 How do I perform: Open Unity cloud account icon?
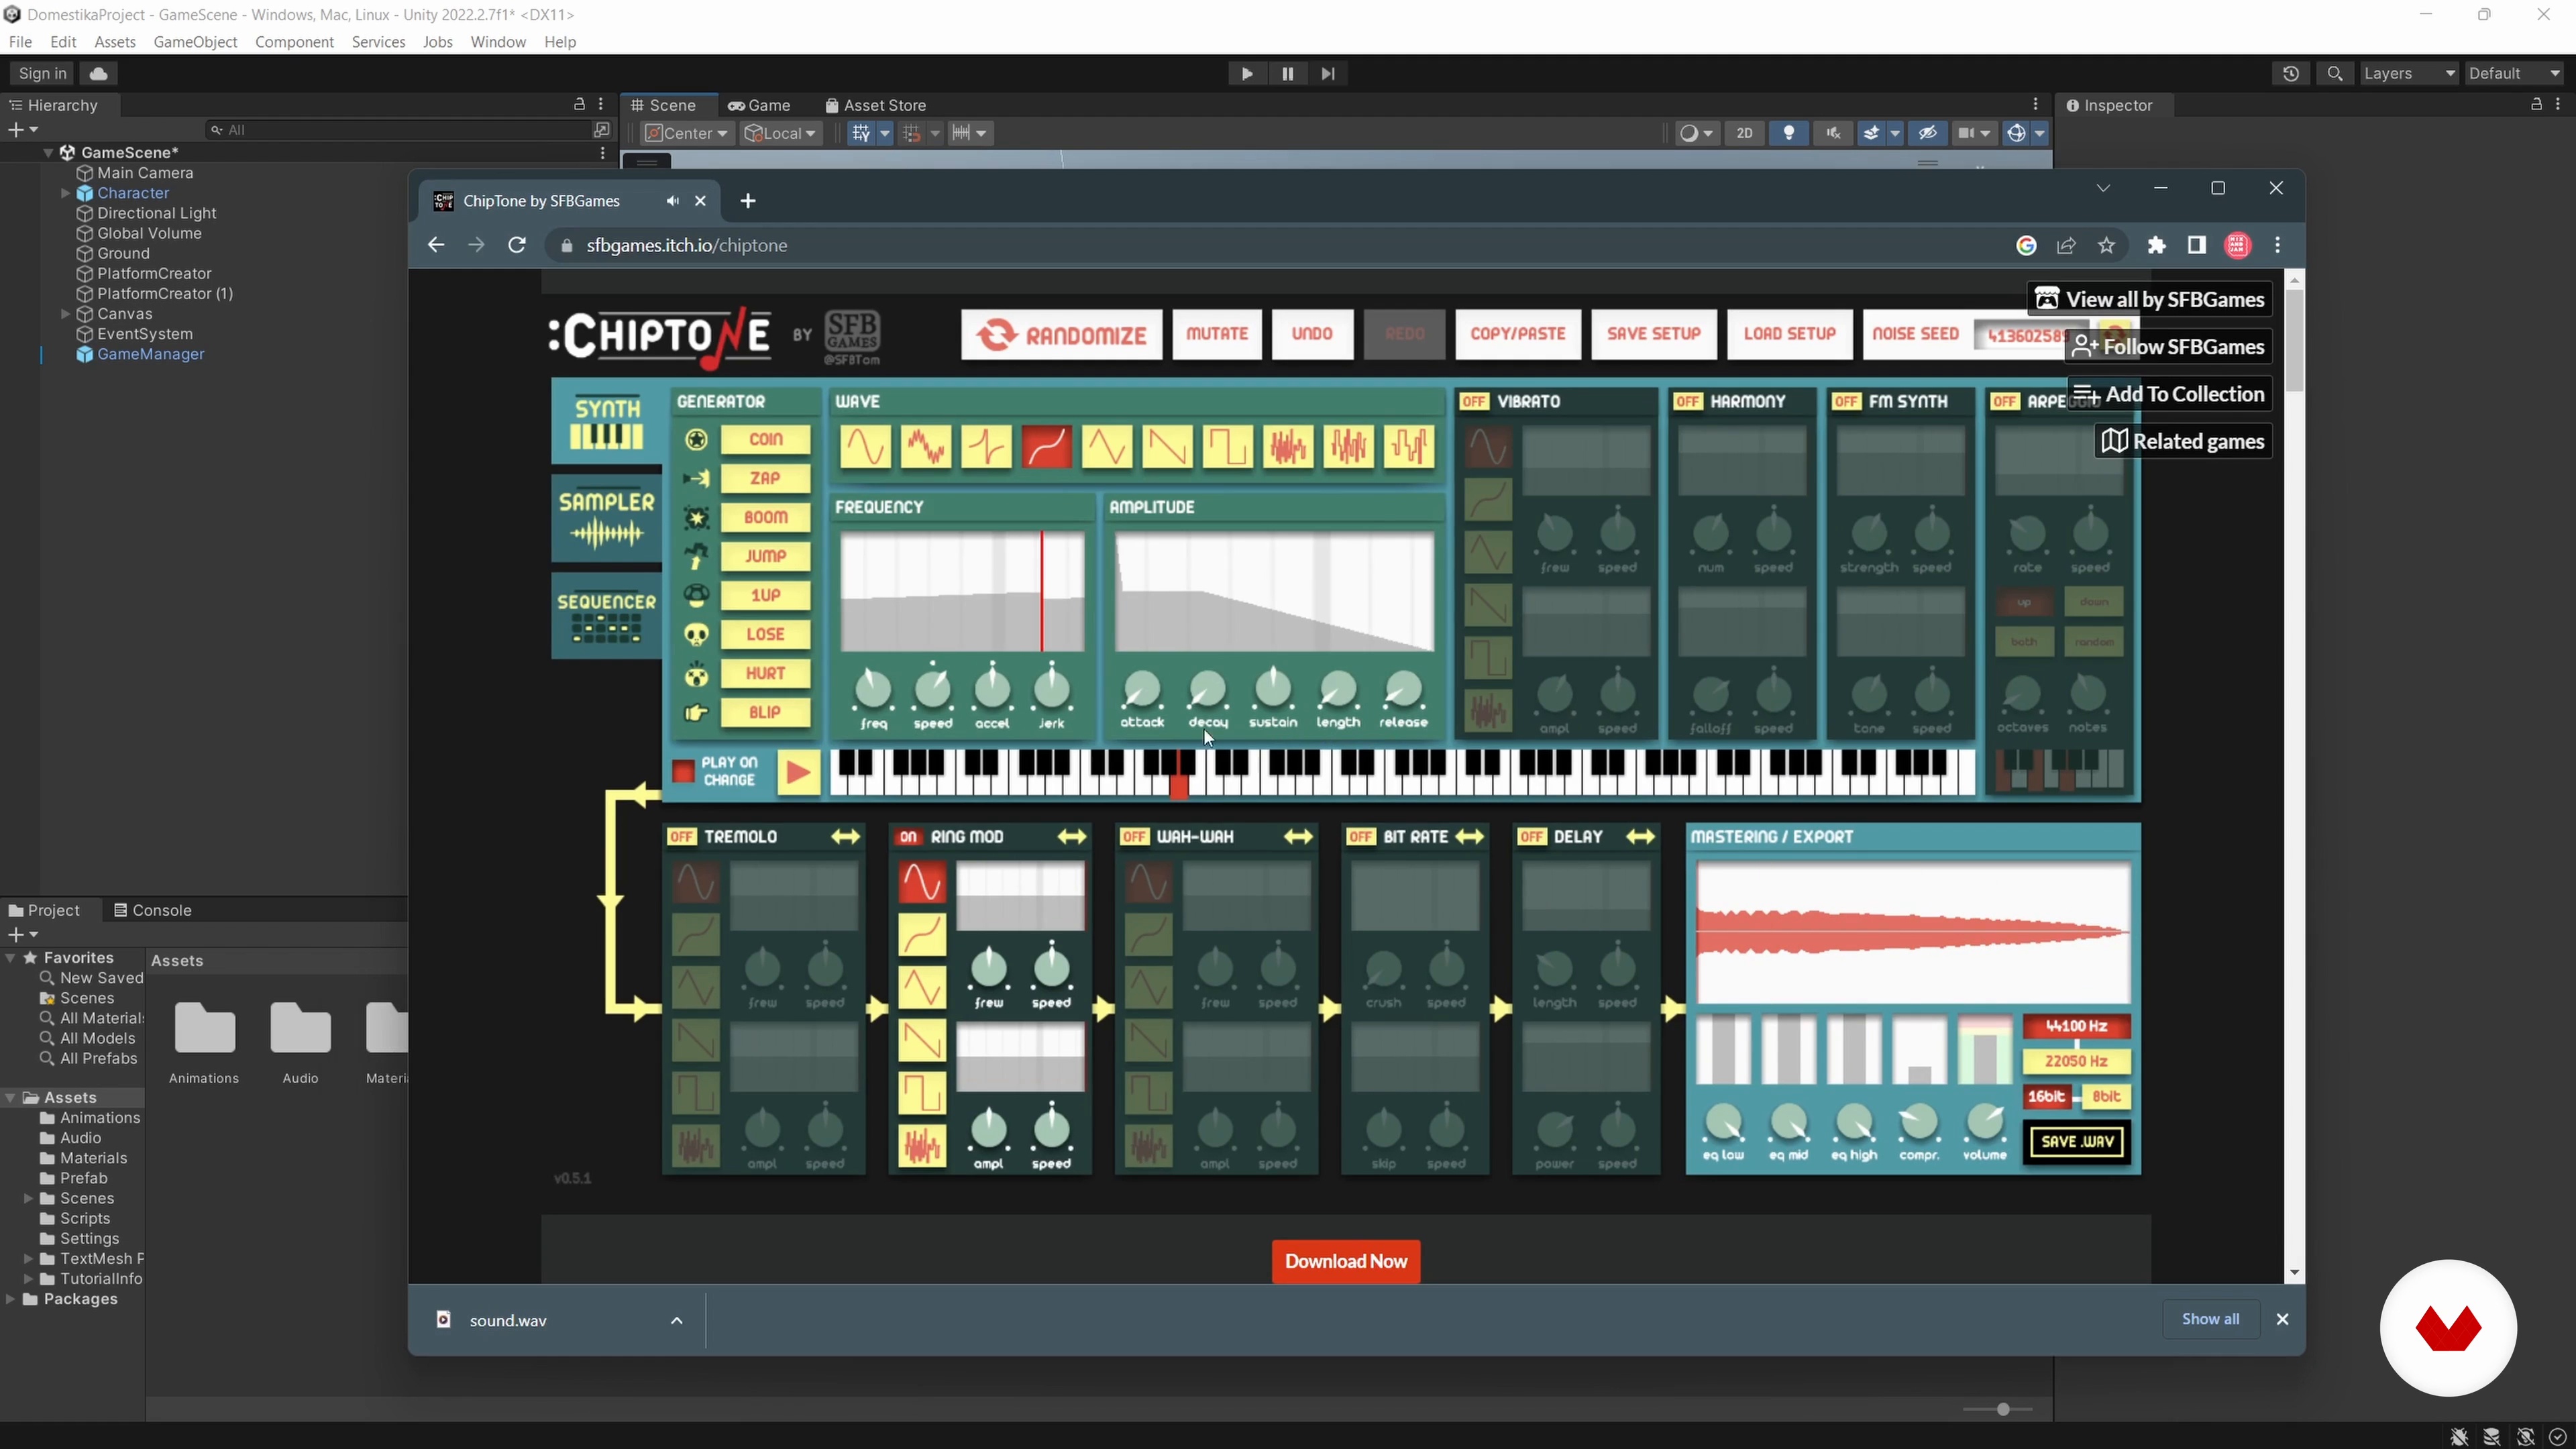pos(98,74)
